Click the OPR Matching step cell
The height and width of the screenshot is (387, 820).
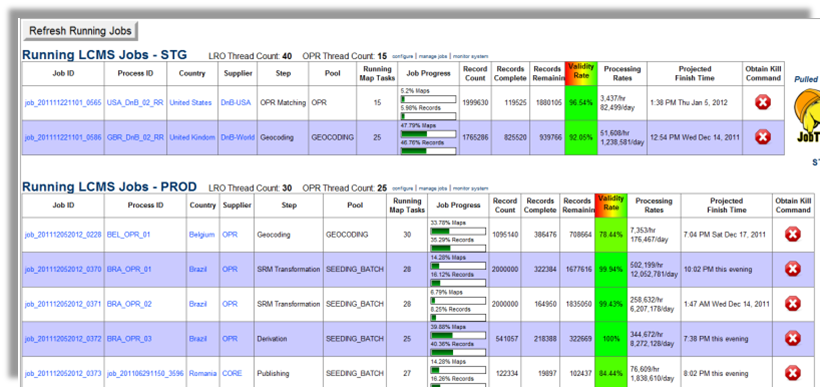pos(283,103)
